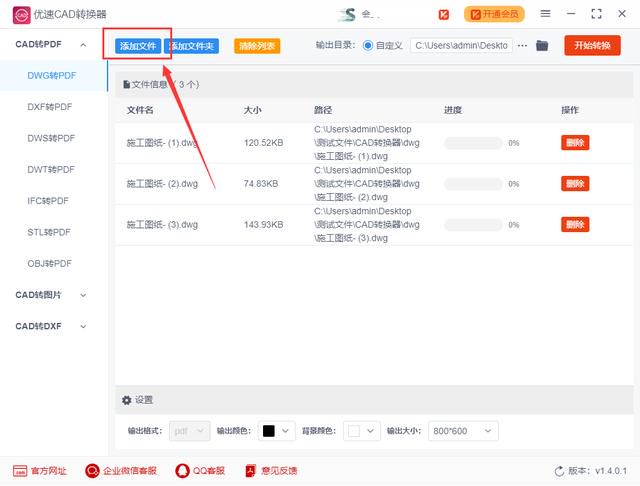Image resolution: width=640 pixels, height=486 pixels.
Task: Click file name 施工图纸- (1).dwg
Action: point(162,143)
